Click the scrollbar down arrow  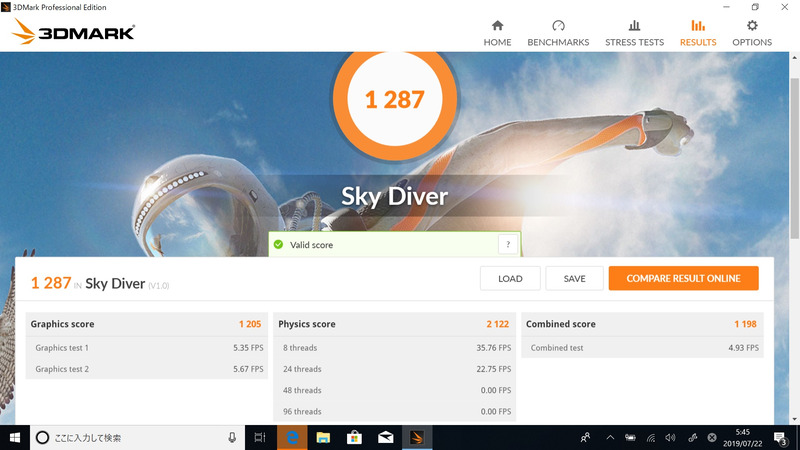tap(794, 419)
